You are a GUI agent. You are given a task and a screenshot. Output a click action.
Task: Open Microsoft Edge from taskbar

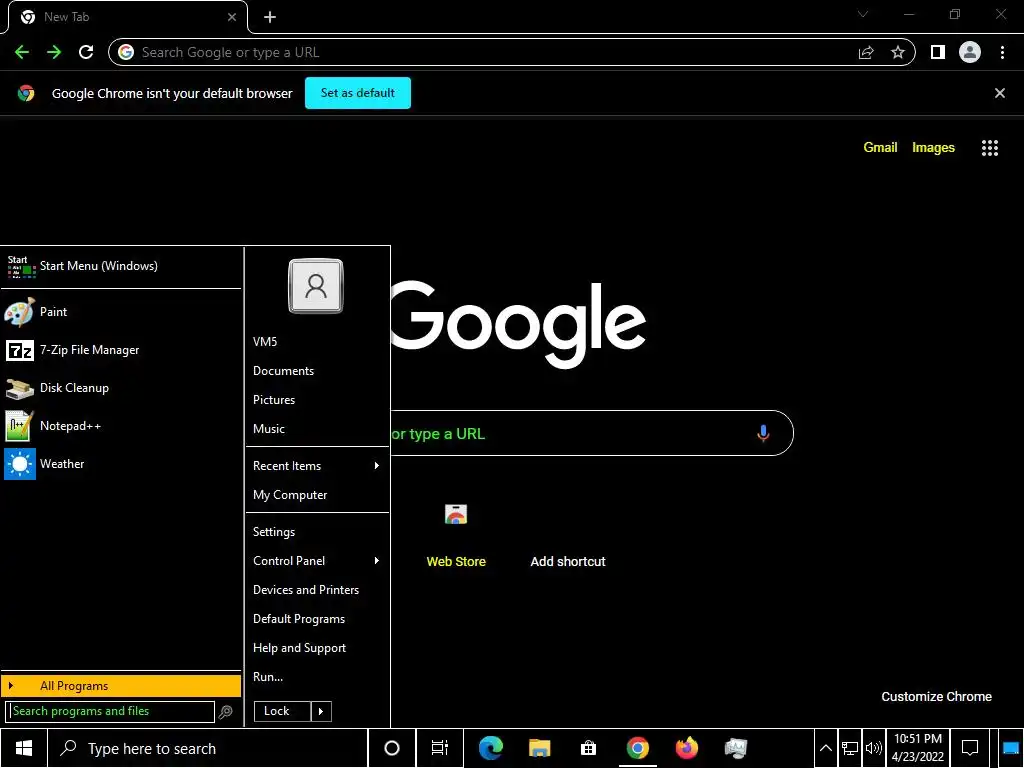(x=490, y=748)
